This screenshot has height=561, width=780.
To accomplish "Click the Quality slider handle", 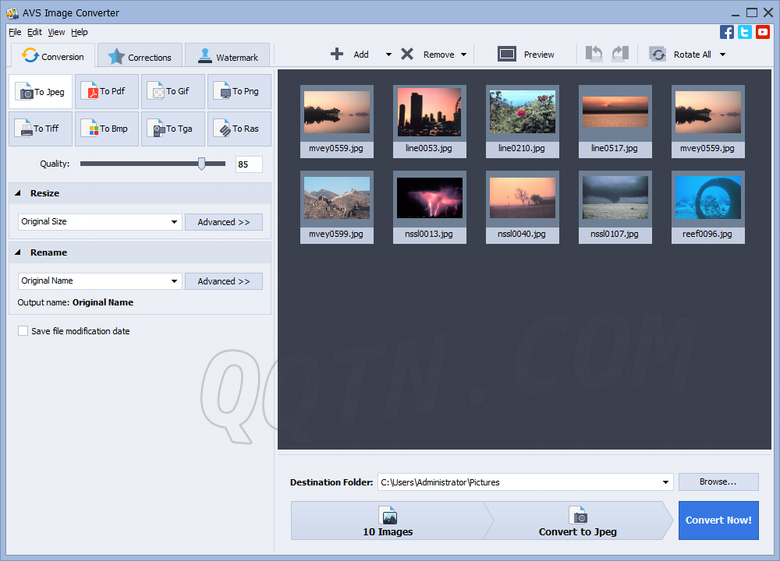I will (202, 164).
